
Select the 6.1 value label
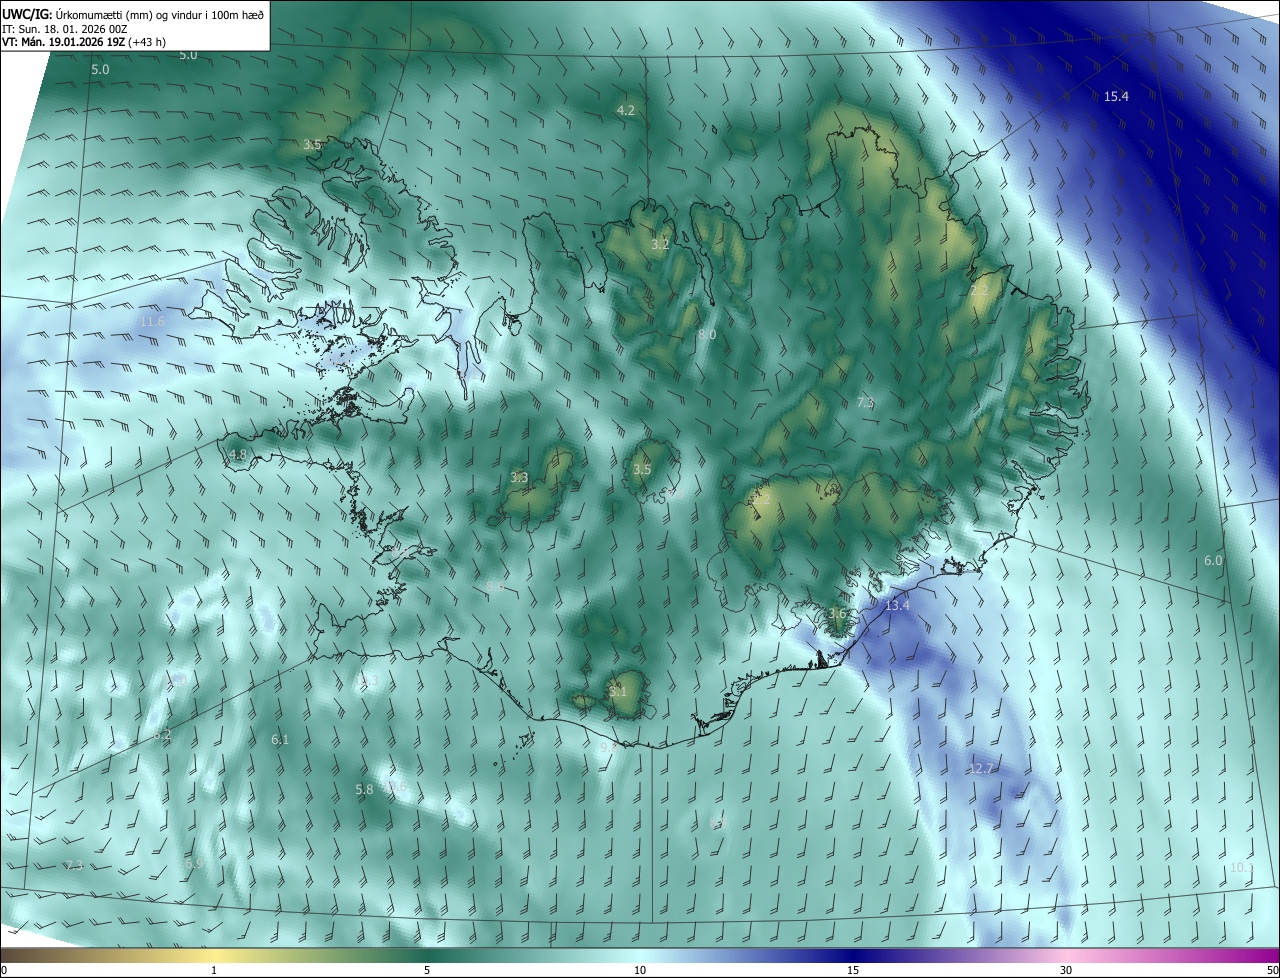tap(280, 740)
